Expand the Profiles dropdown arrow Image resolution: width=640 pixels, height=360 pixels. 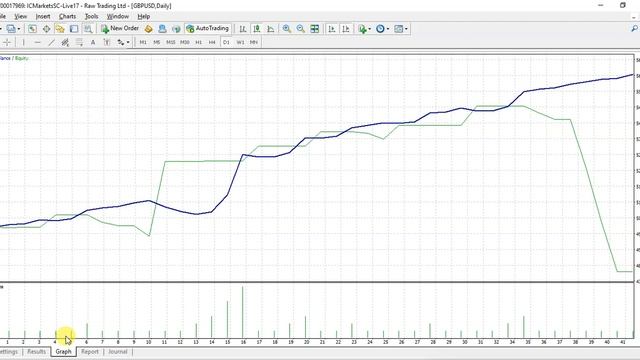19,29
